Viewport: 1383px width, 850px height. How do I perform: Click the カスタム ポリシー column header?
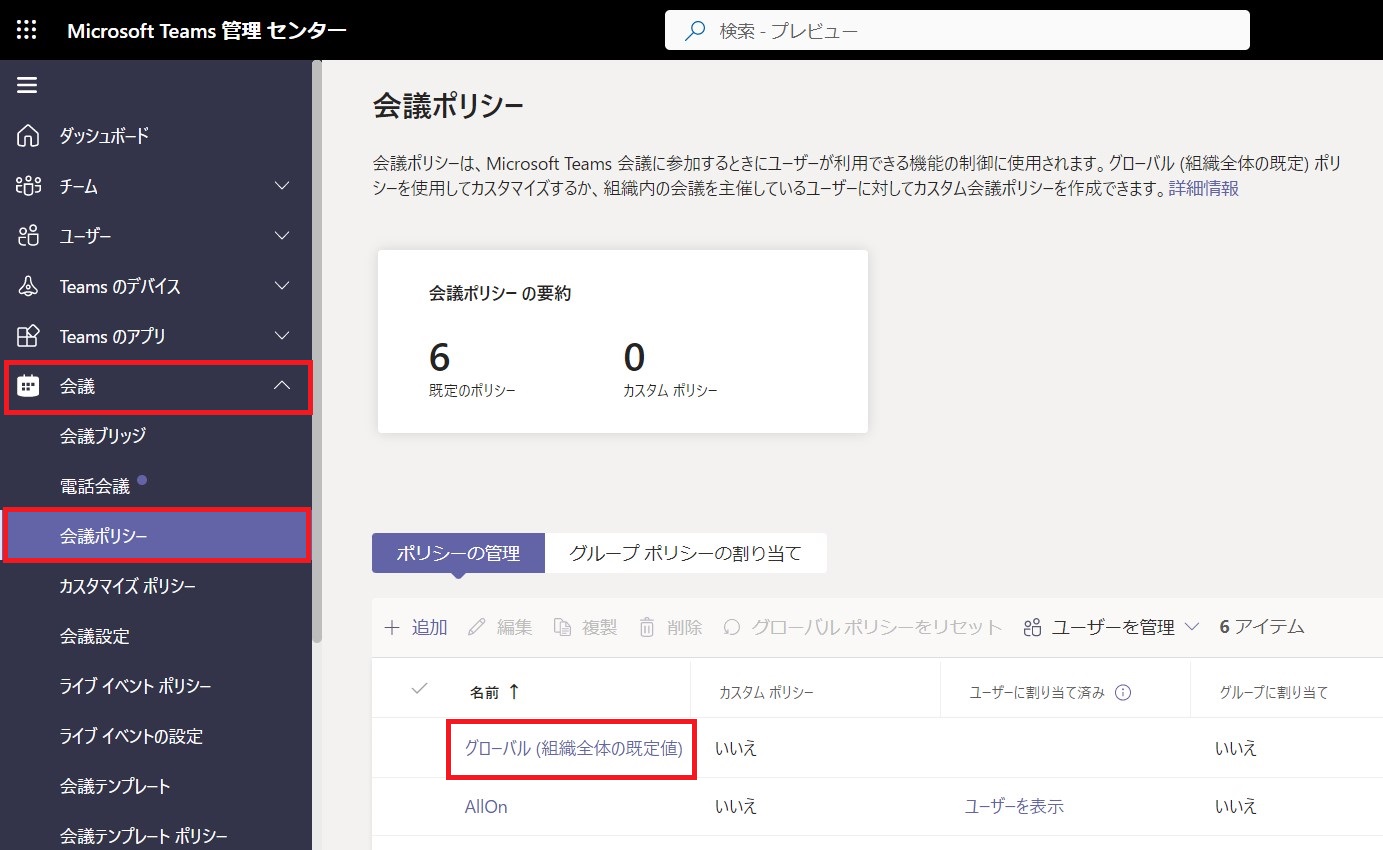click(767, 692)
